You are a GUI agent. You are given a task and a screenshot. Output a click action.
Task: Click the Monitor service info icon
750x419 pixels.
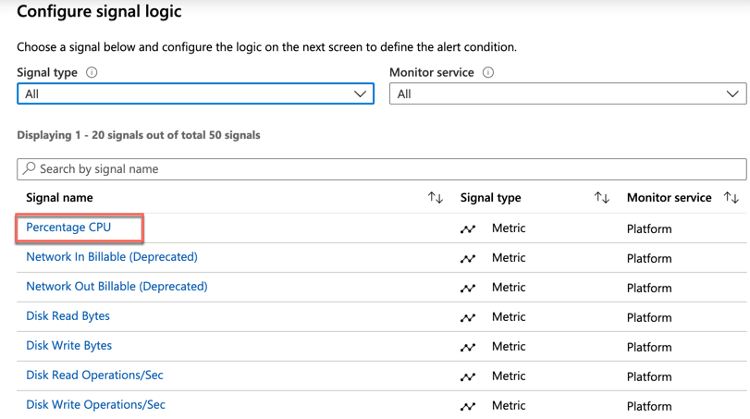pyautogui.click(x=487, y=73)
